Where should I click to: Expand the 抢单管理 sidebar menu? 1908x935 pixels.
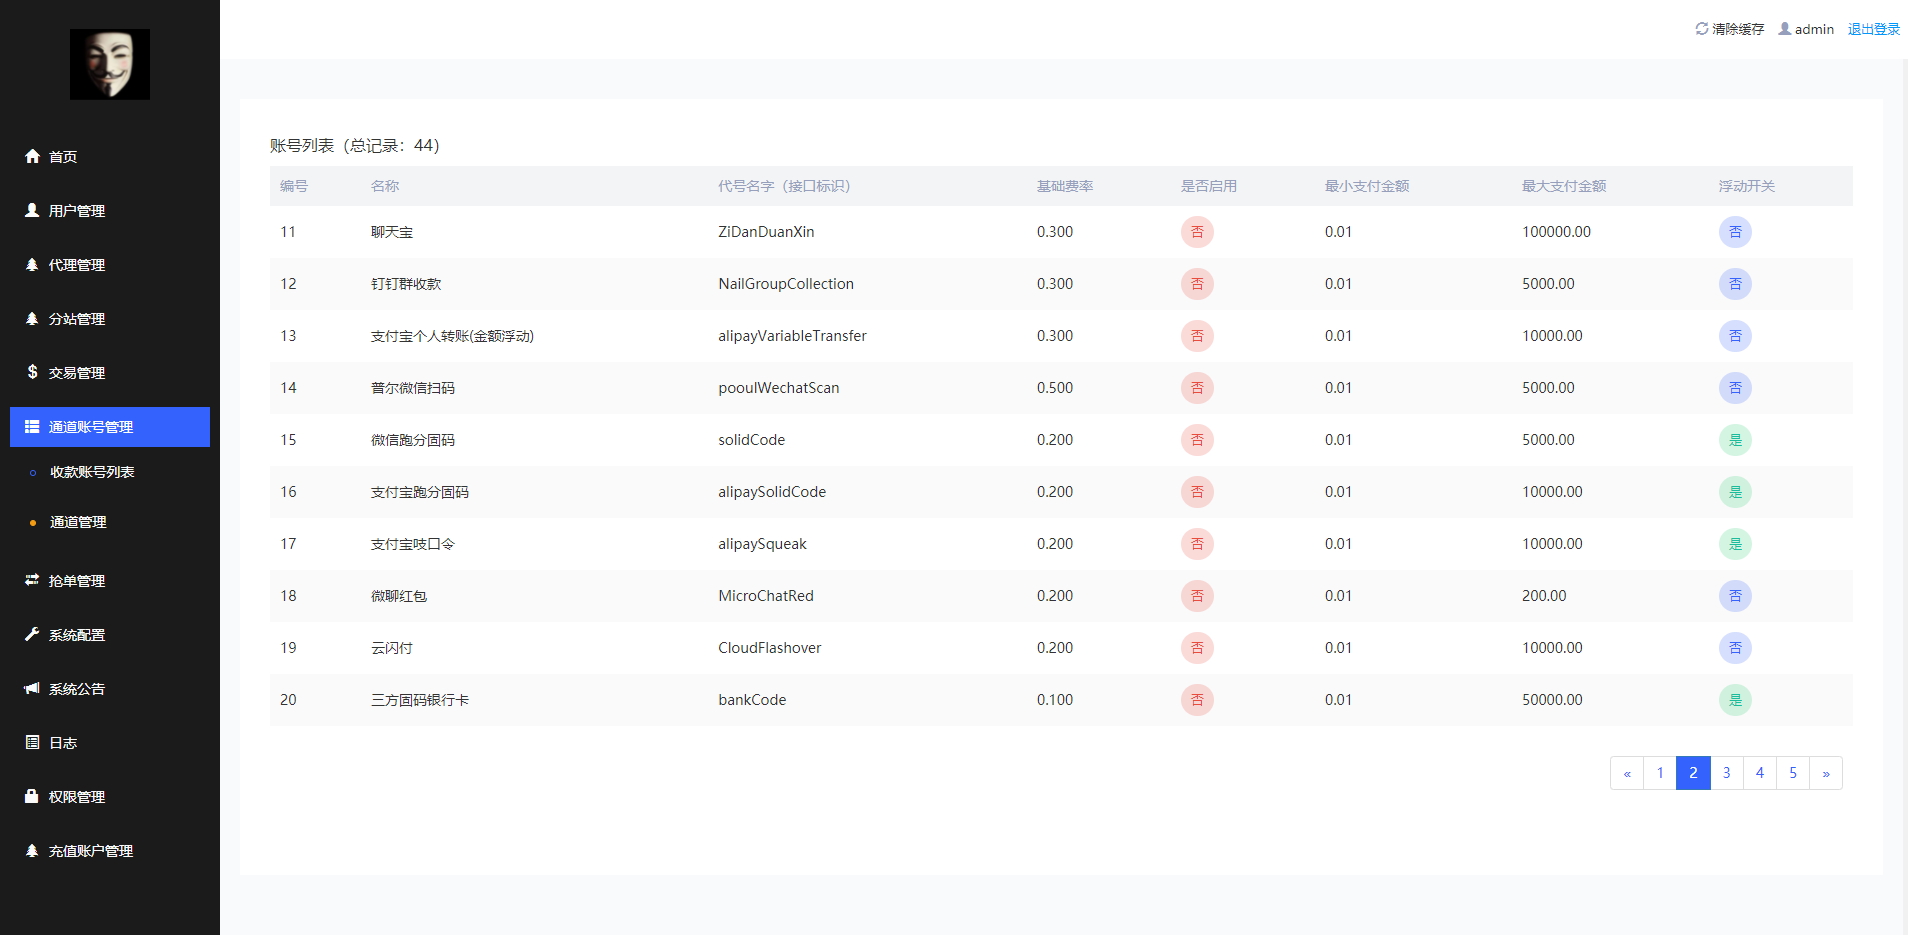[x=77, y=581]
